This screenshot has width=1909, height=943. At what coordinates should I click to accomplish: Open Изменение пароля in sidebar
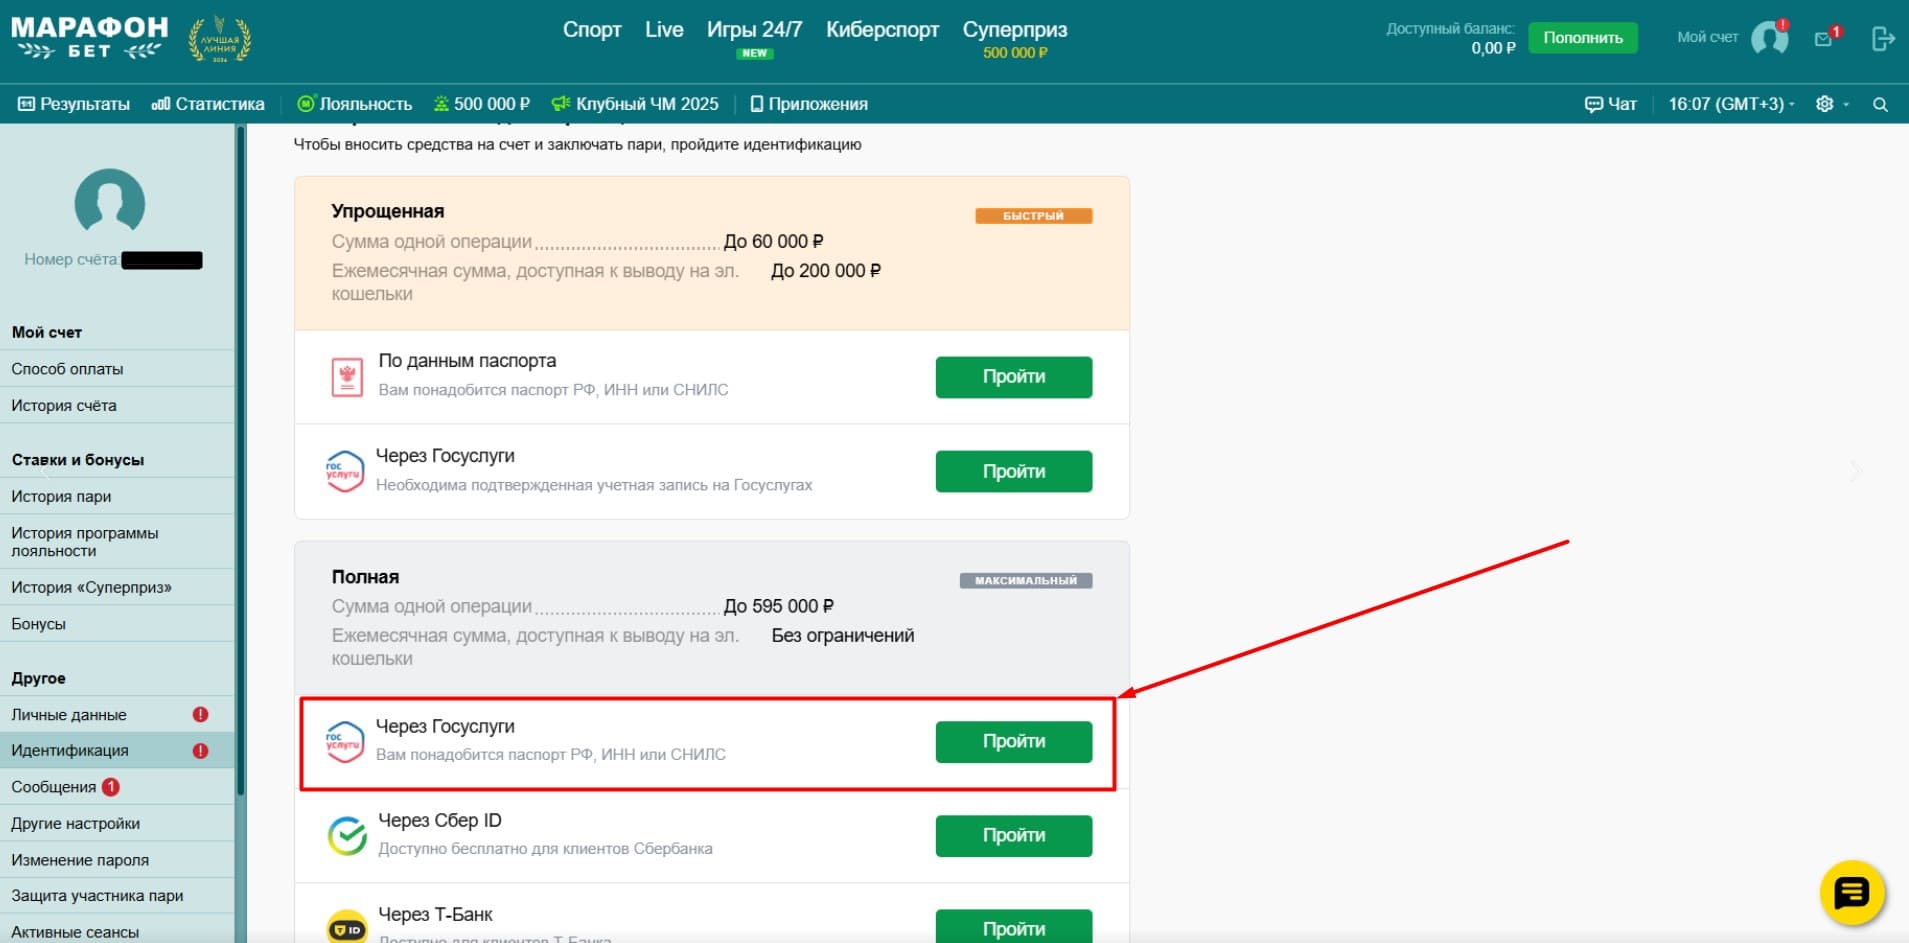point(117,860)
